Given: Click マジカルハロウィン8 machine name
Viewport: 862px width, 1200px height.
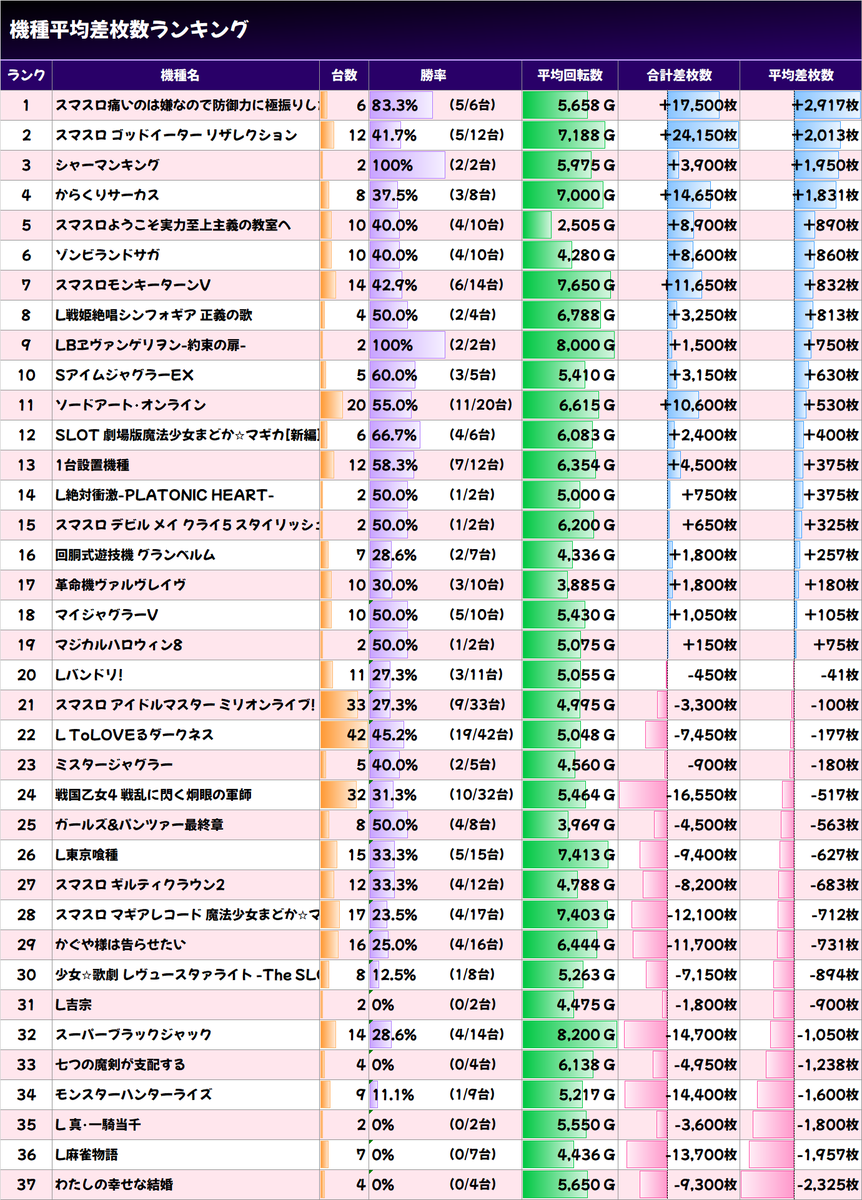Looking at the screenshot, I should [x=118, y=645].
